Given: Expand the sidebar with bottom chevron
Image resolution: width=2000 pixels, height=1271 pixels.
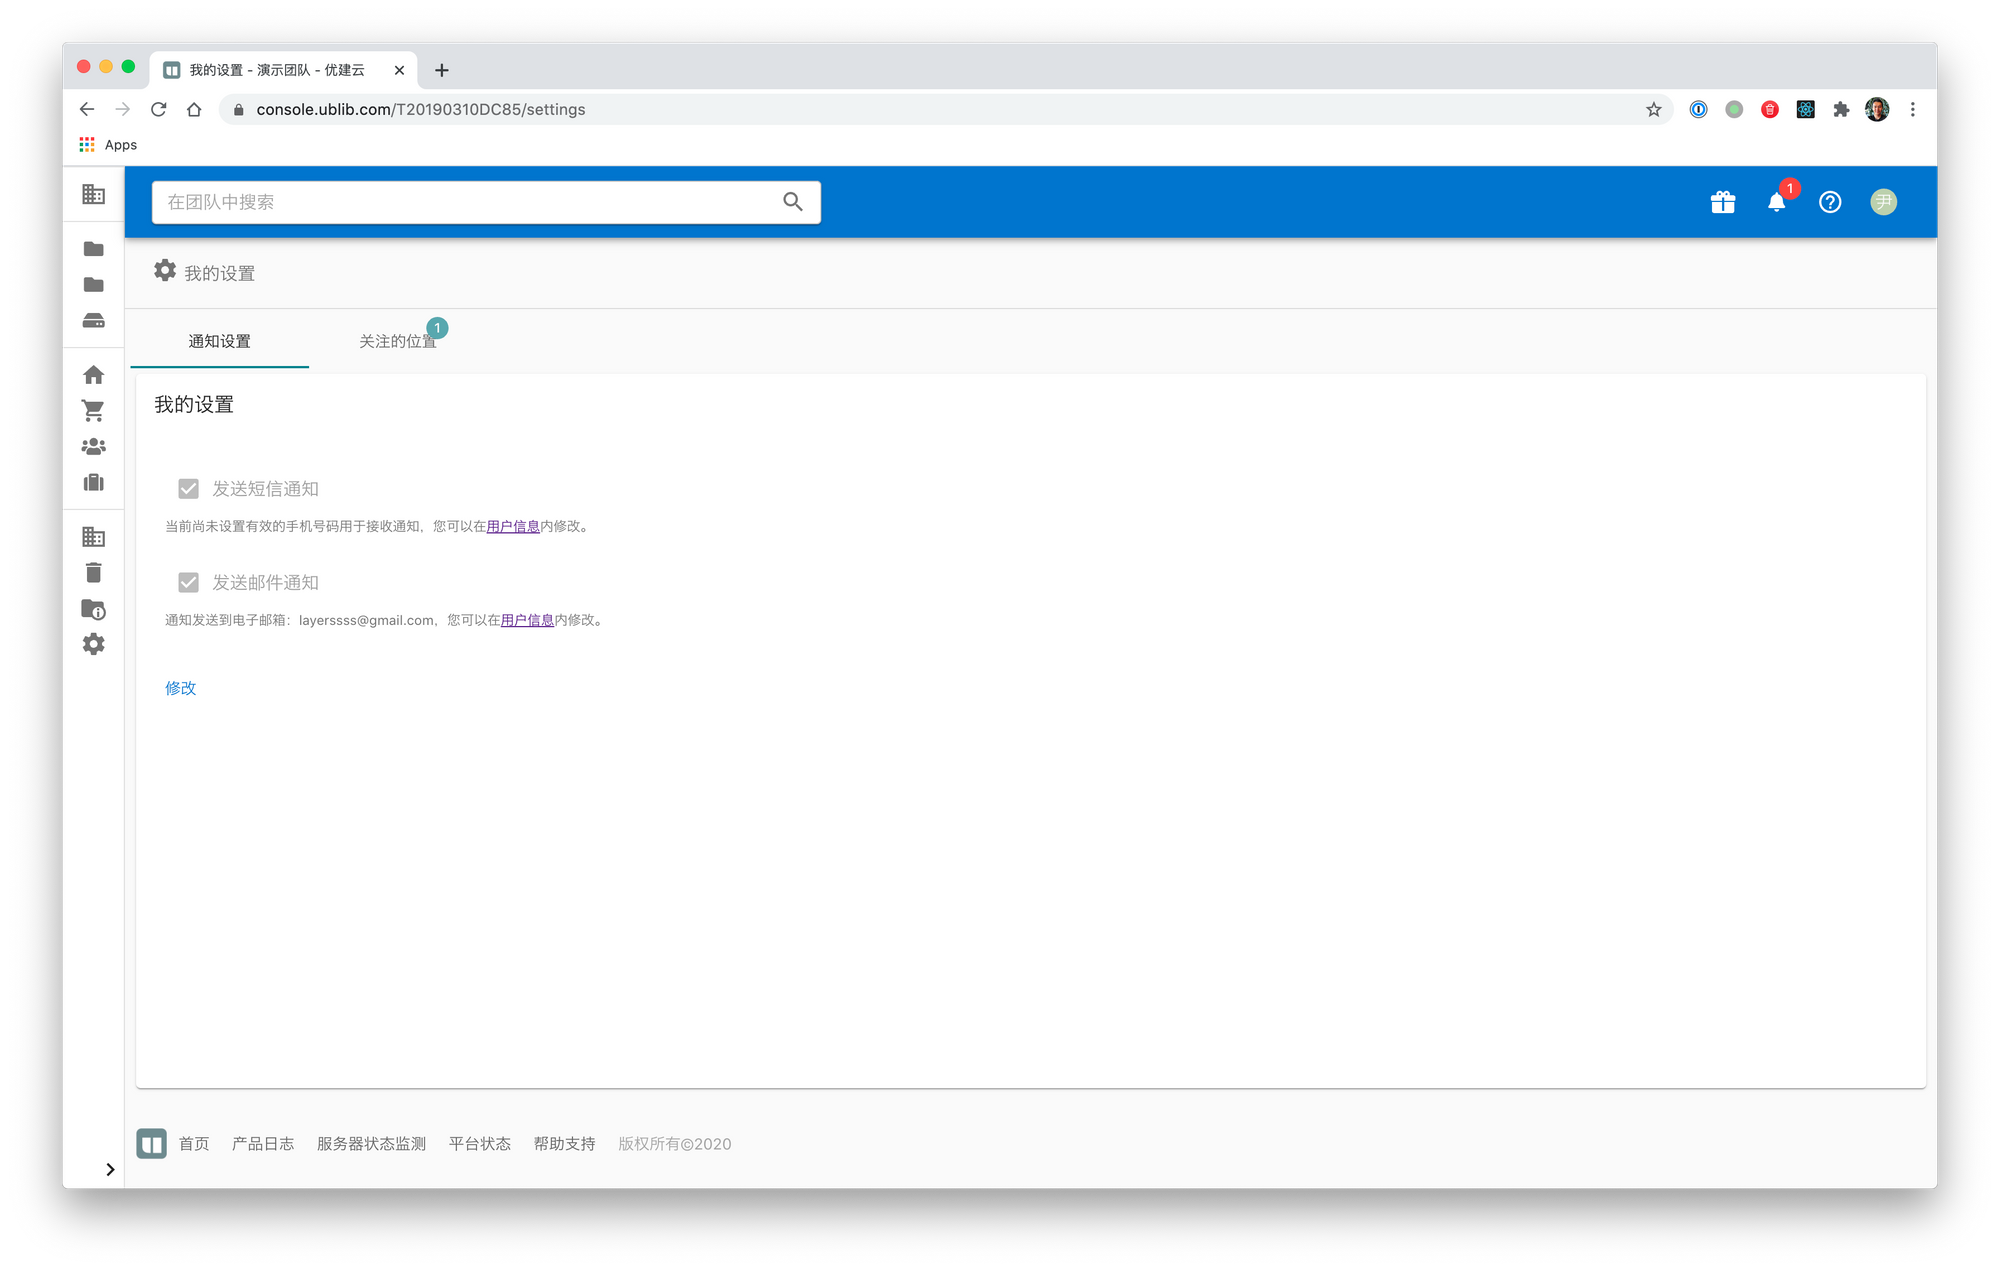Looking at the screenshot, I should [110, 1169].
